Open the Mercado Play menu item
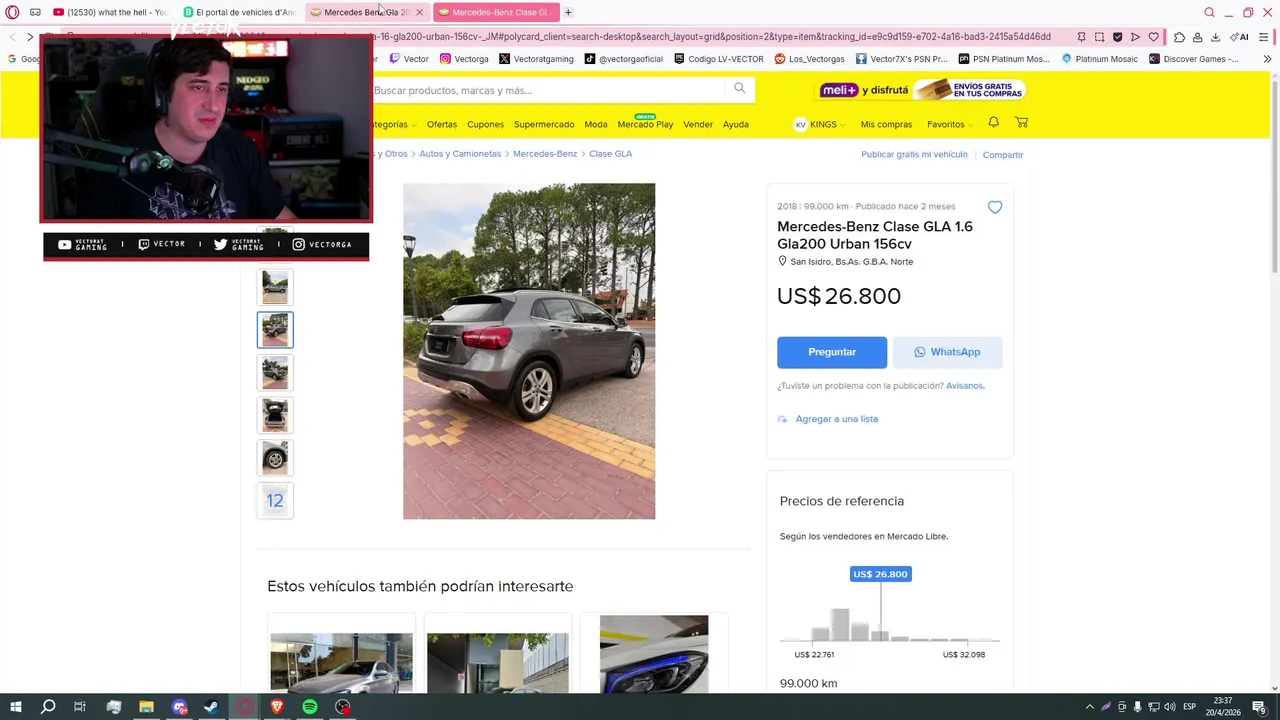This screenshot has height=720, width=1280. [x=645, y=125]
